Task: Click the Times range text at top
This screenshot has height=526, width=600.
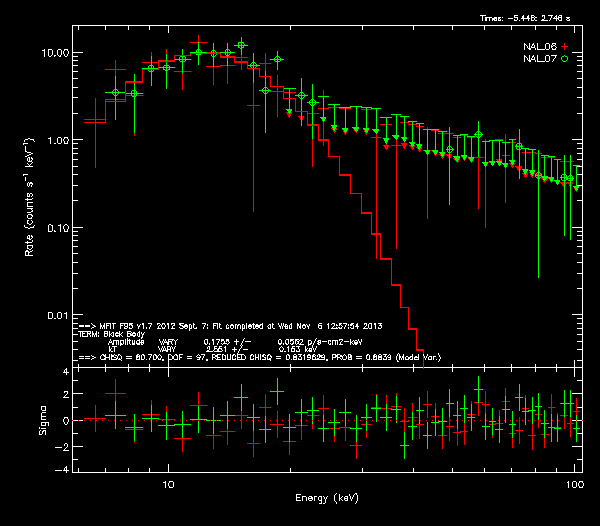Action: pos(530,19)
